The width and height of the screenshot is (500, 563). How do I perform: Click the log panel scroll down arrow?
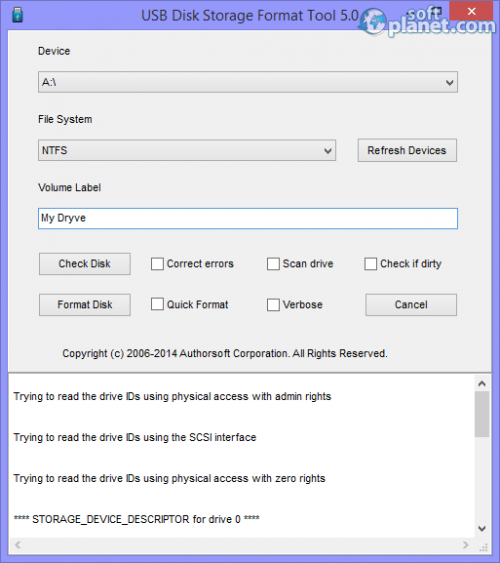click(x=482, y=529)
